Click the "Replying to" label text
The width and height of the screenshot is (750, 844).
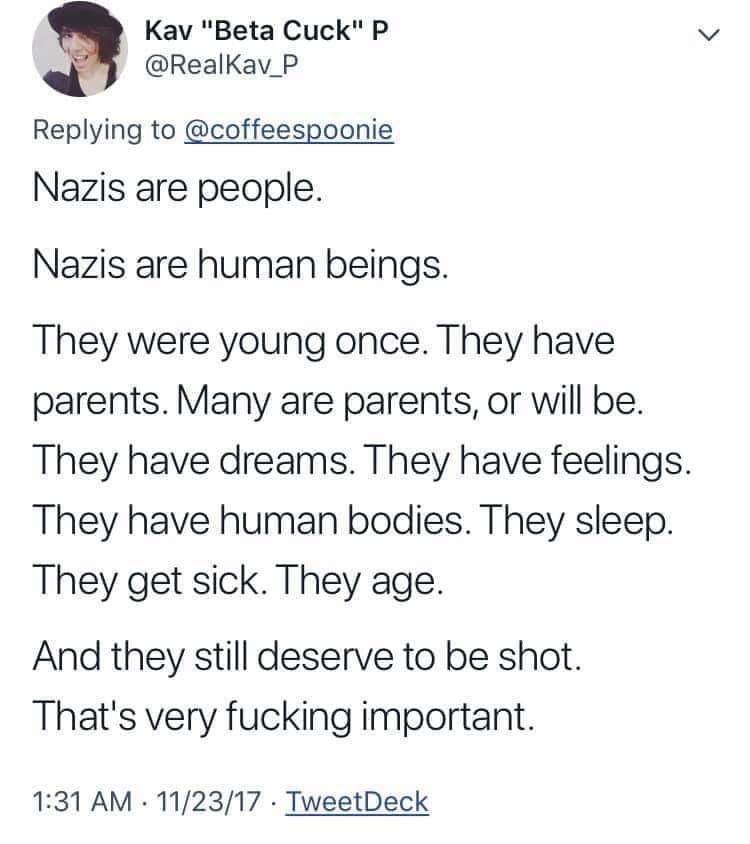click(x=105, y=130)
